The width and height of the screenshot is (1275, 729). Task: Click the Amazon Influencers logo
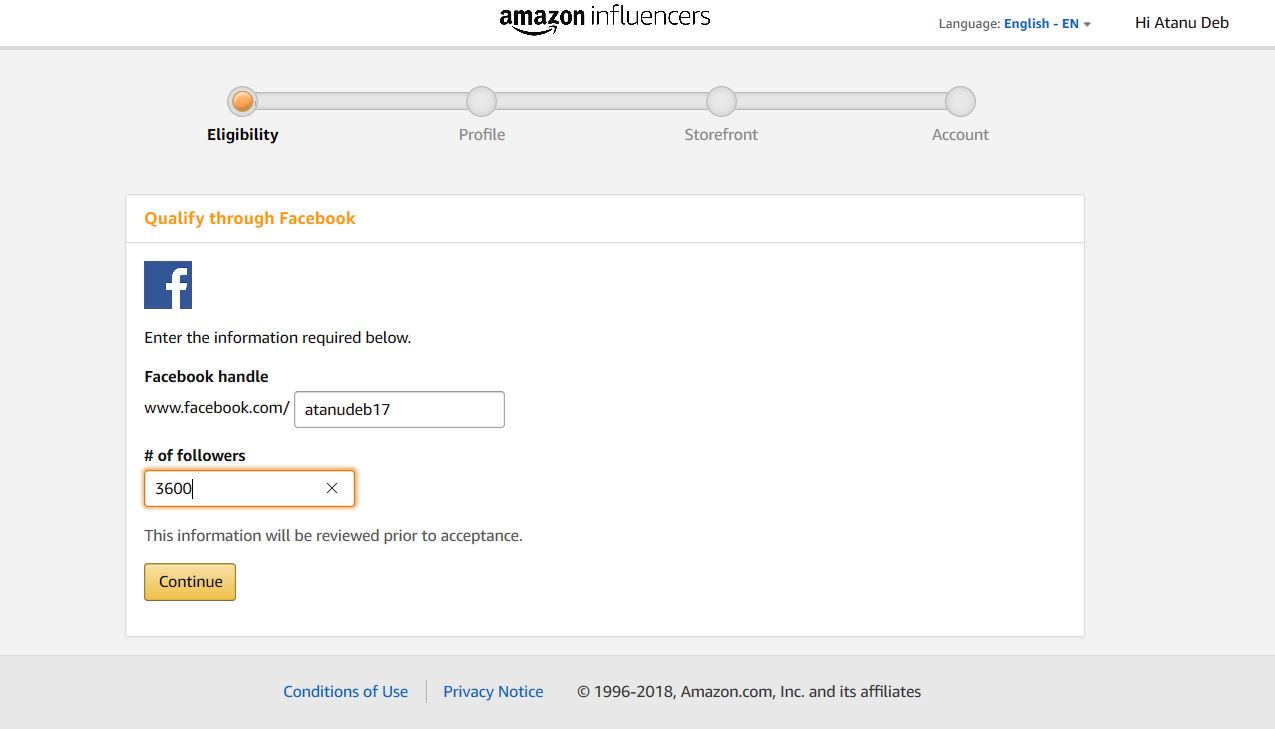click(x=604, y=19)
